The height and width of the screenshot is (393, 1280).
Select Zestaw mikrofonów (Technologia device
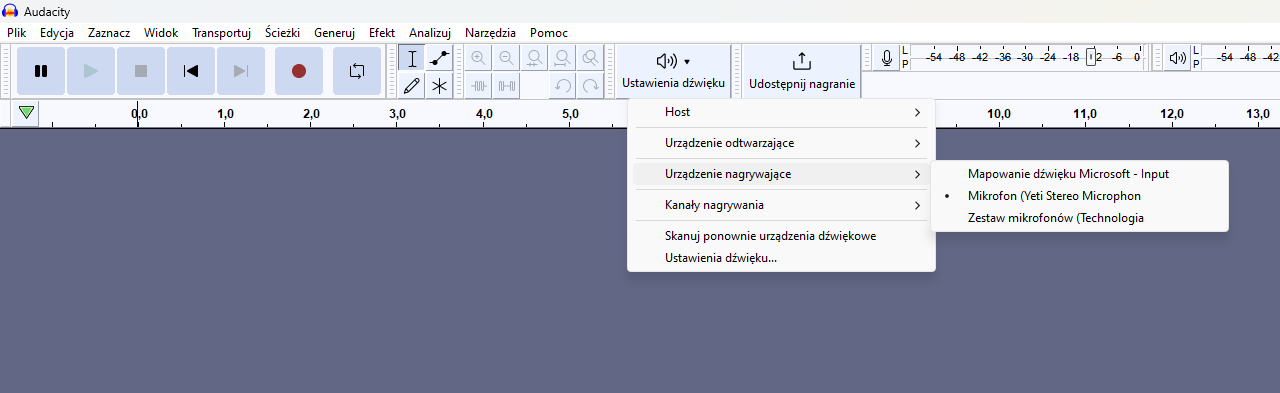1080,218
